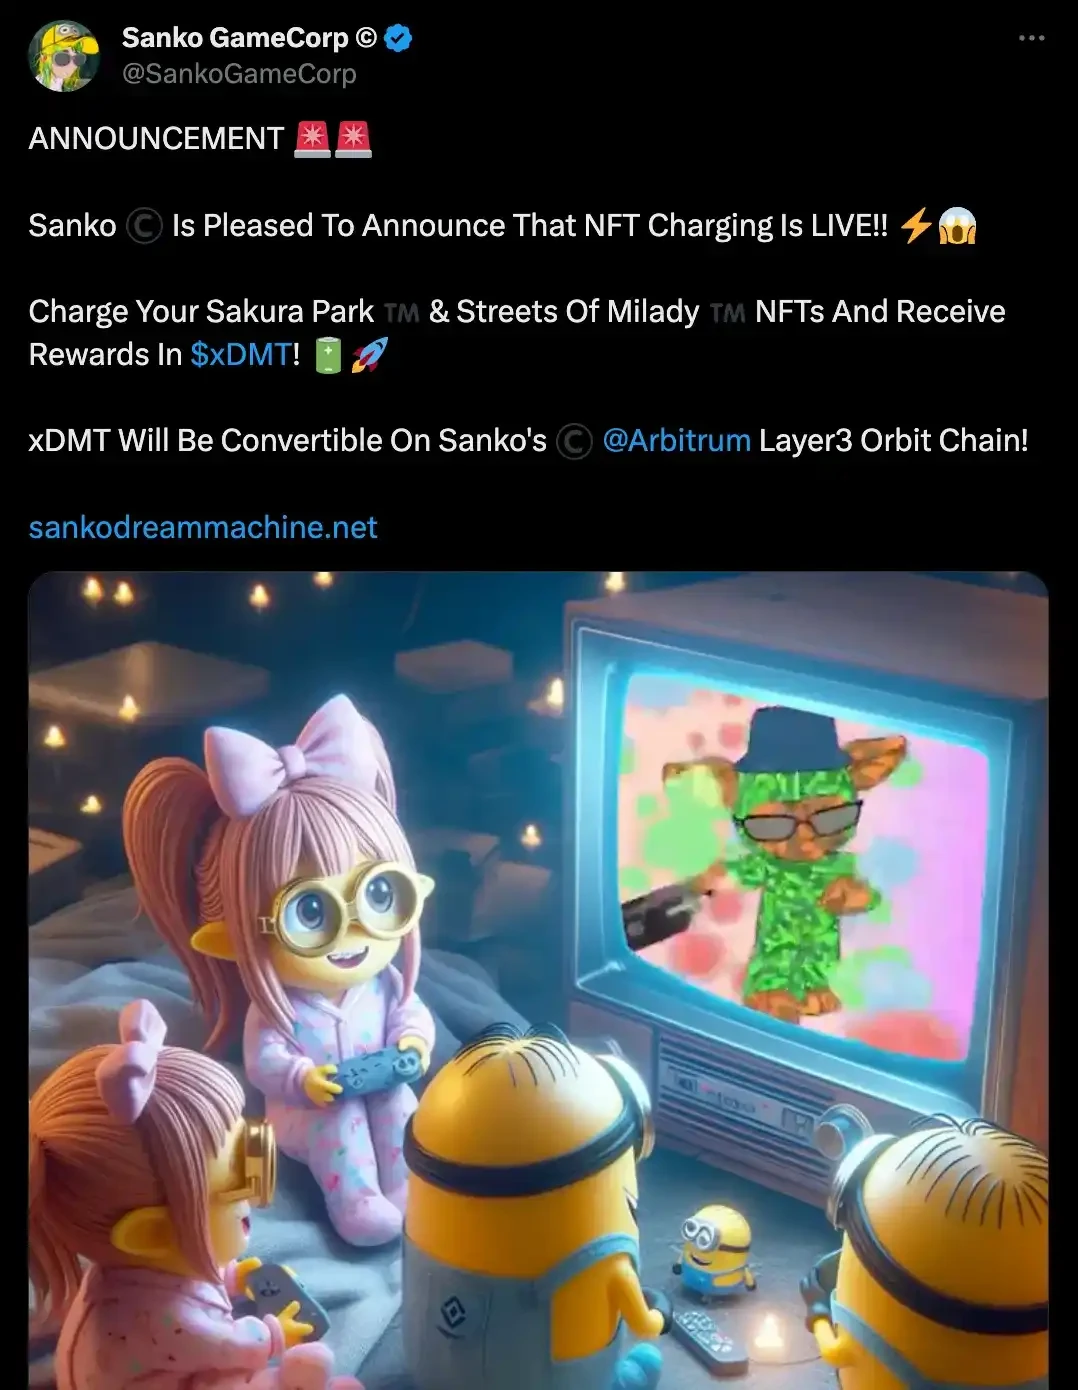Click the ANNOUNCEMENT text in the tweet

(156, 139)
